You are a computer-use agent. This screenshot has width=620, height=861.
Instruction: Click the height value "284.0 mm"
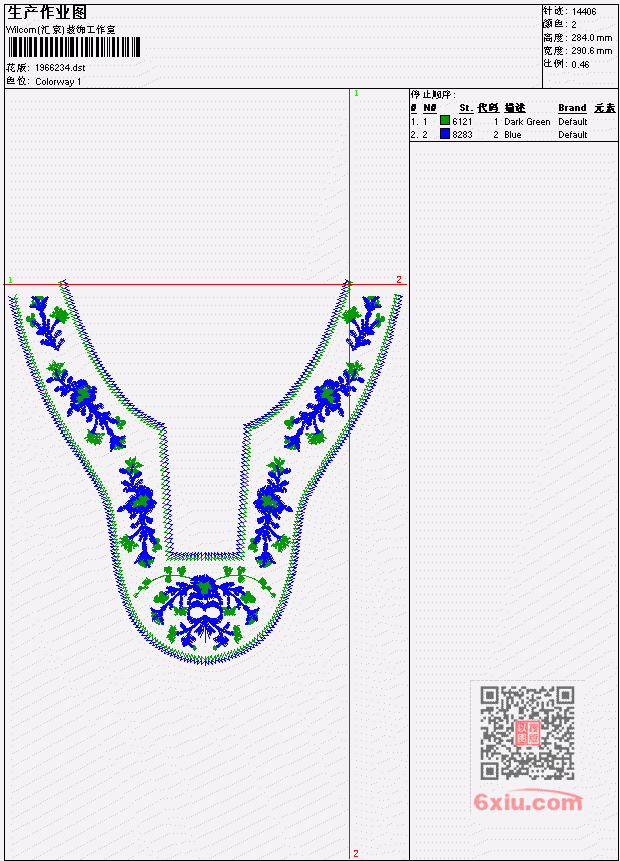pos(591,38)
